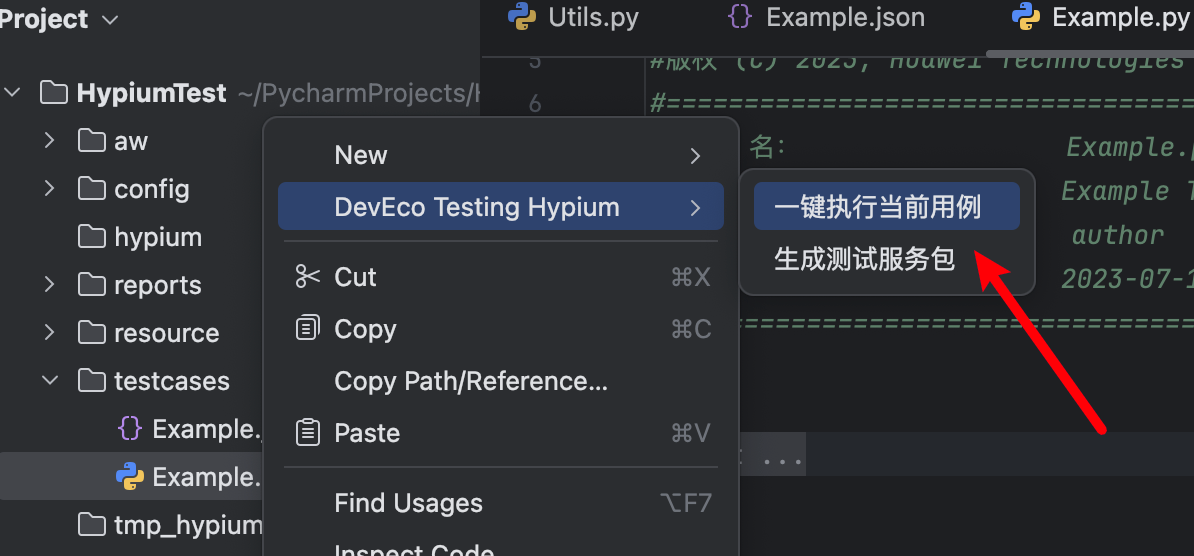Select the tmp_hypium folder

[x=187, y=525]
